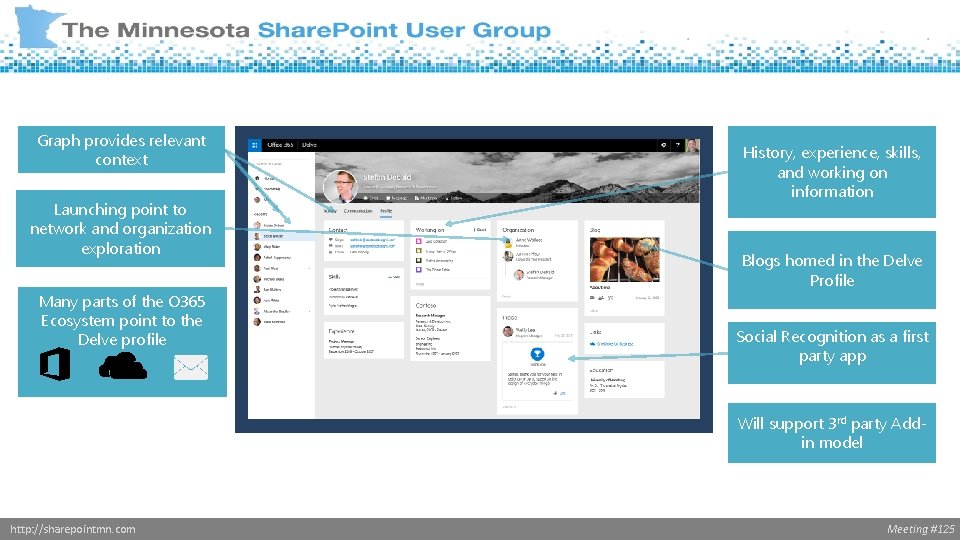Click Stefan Debald's avatar in Organization card
The height and width of the screenshot is (540, 960).
[x=519, y=274]
